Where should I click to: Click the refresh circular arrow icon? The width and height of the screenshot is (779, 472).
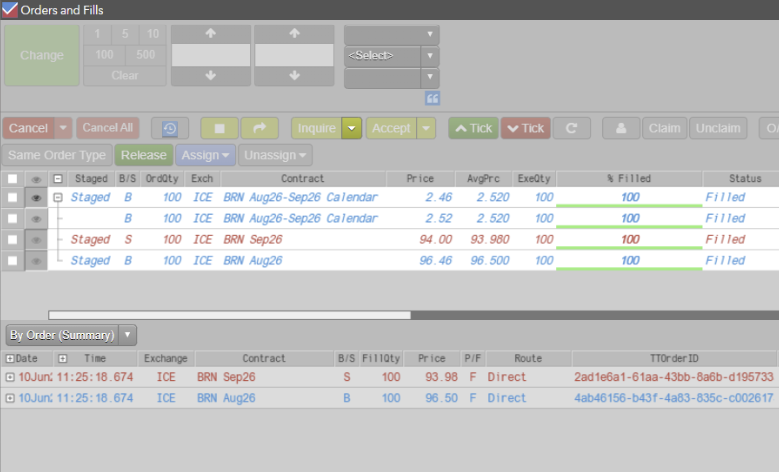(x=571, y=128)
